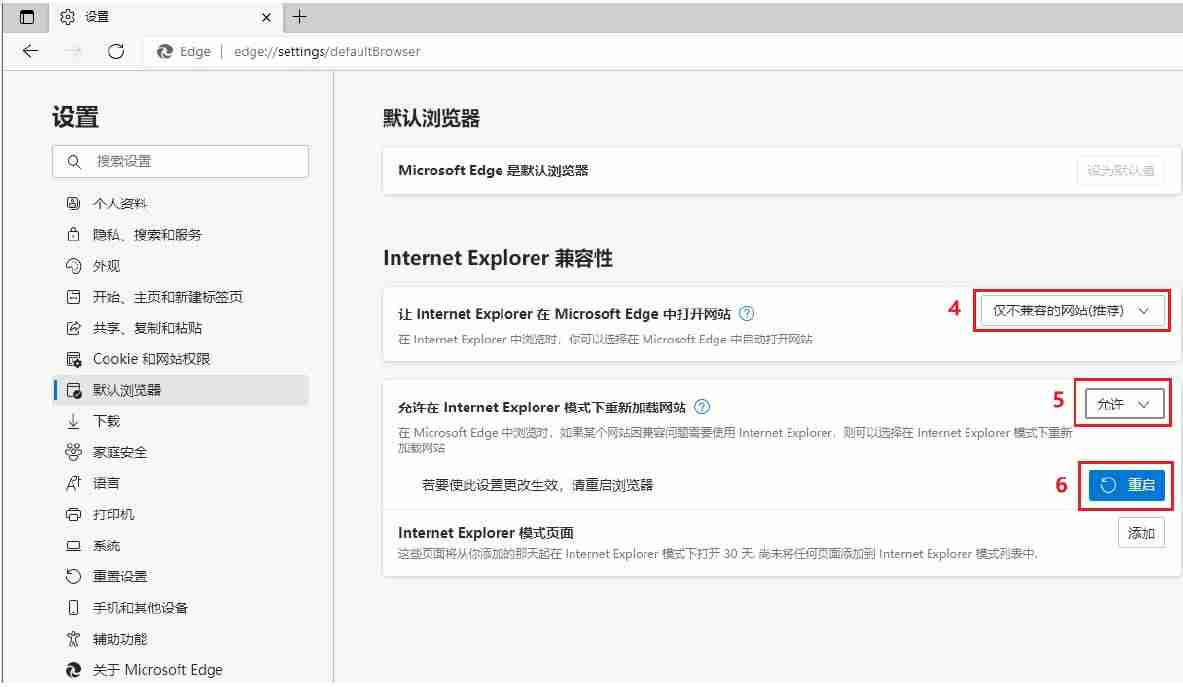Viewport: 1183px width, 687px height.
Task: Click the tab actions icon in title bar
Action: point(26,17)
